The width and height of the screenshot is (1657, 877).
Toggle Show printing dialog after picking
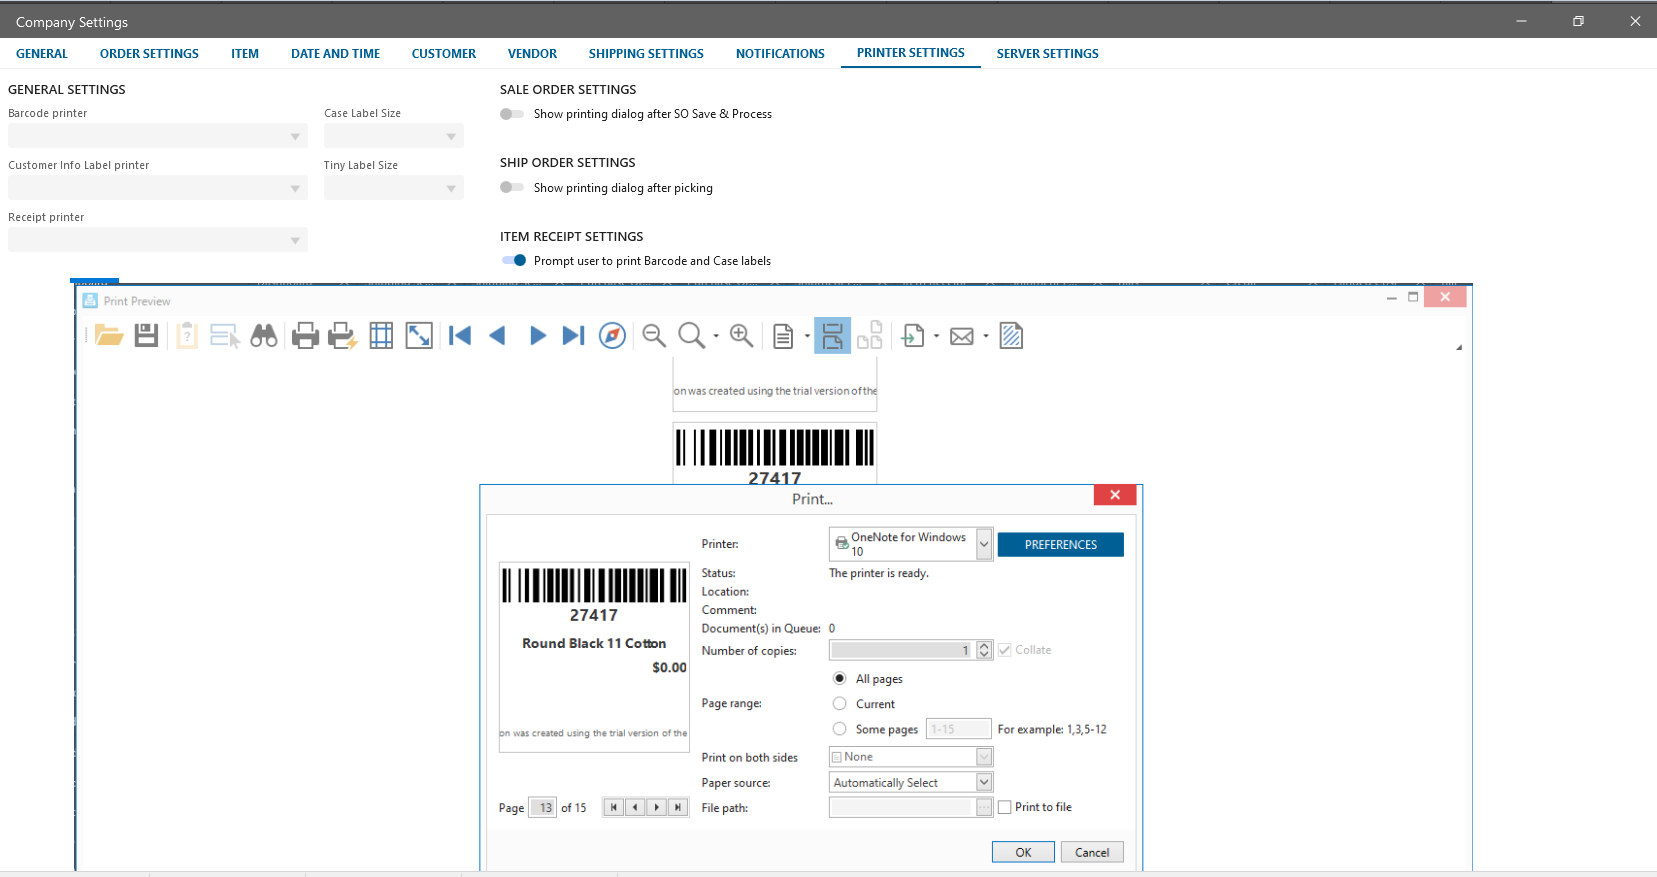point(512,187)
